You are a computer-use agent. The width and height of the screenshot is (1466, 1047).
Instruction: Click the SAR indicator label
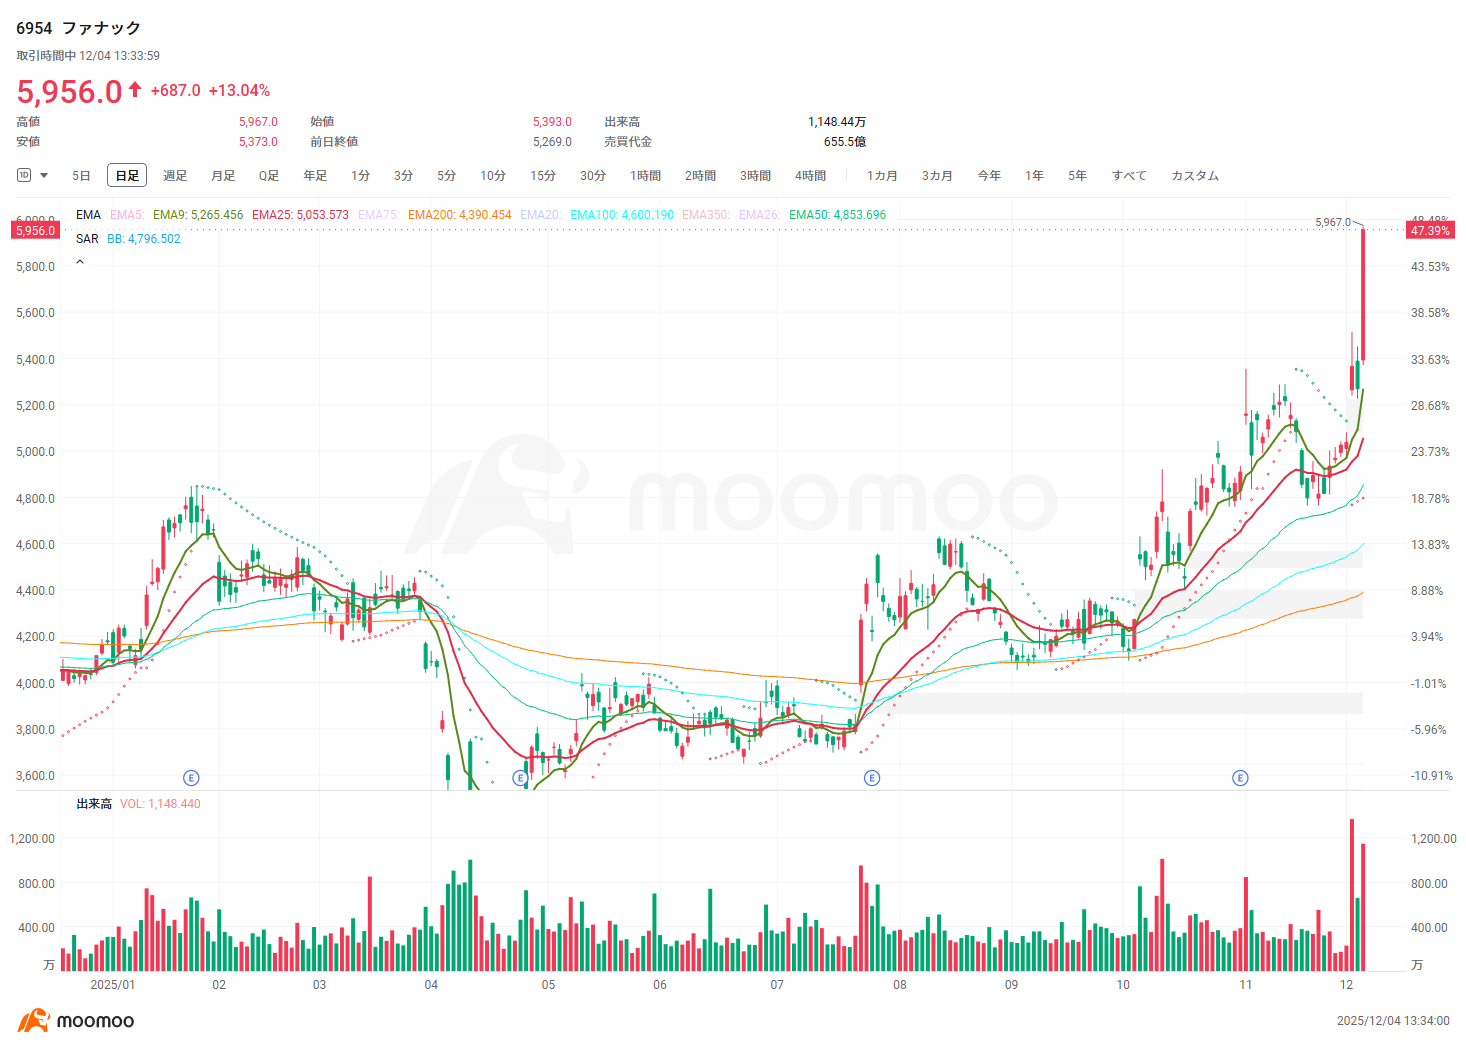(87, 239)
